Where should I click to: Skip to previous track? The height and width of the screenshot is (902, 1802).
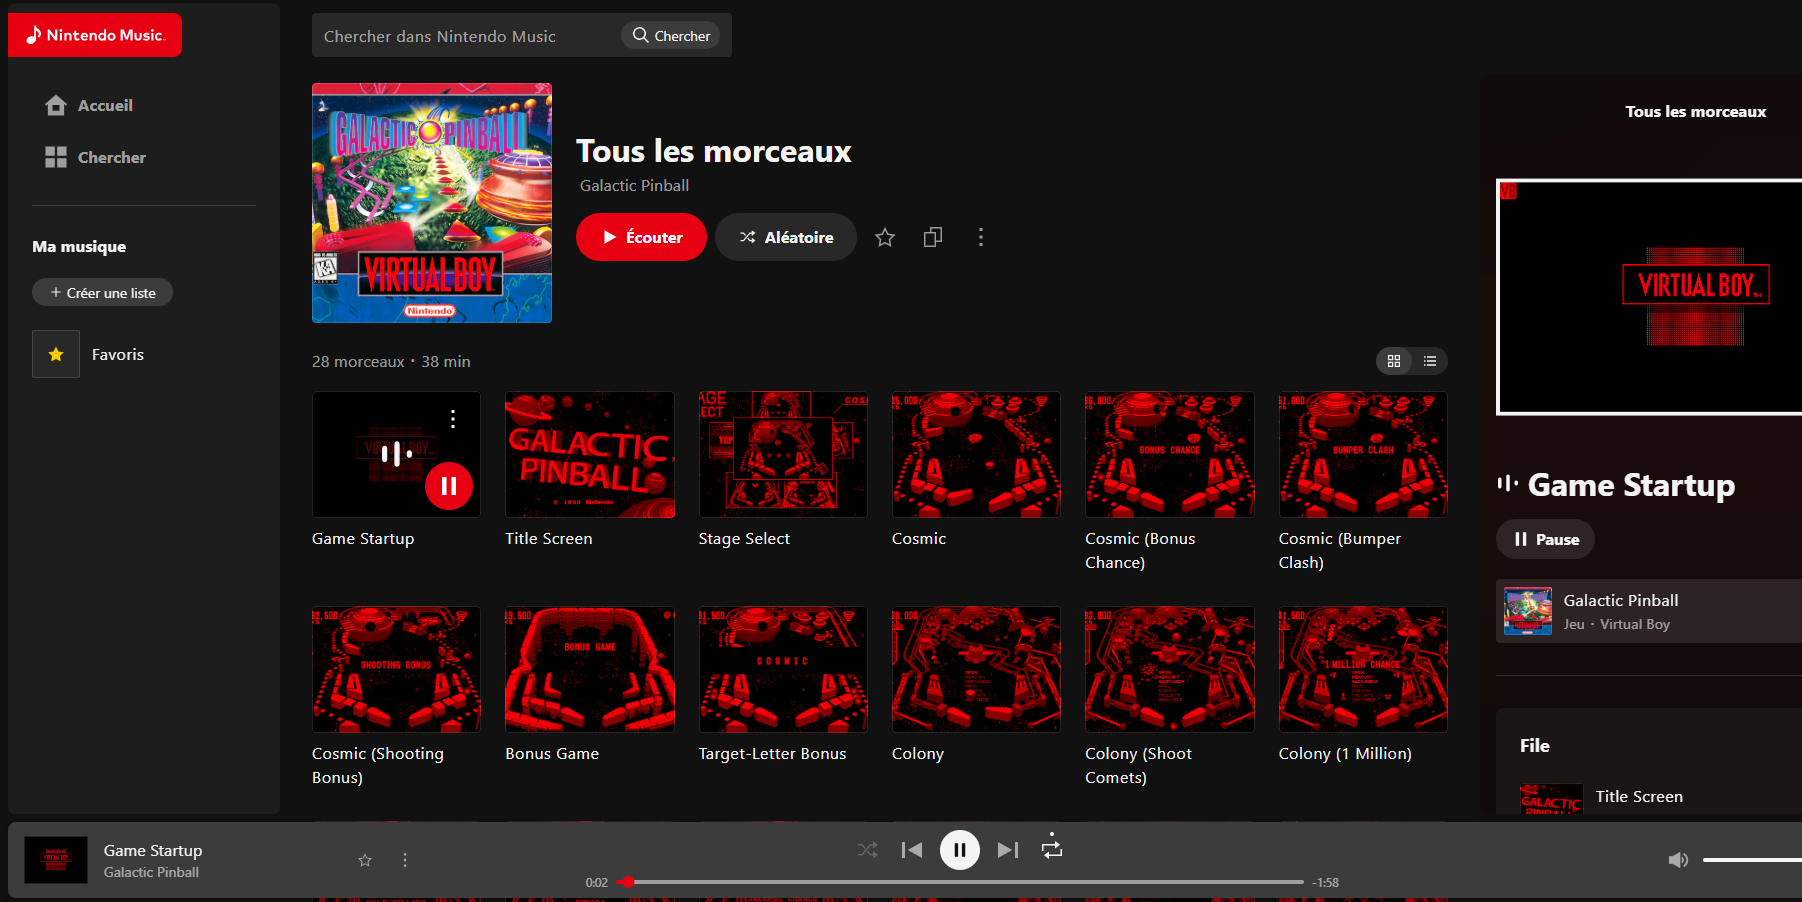tap(912, 850)
